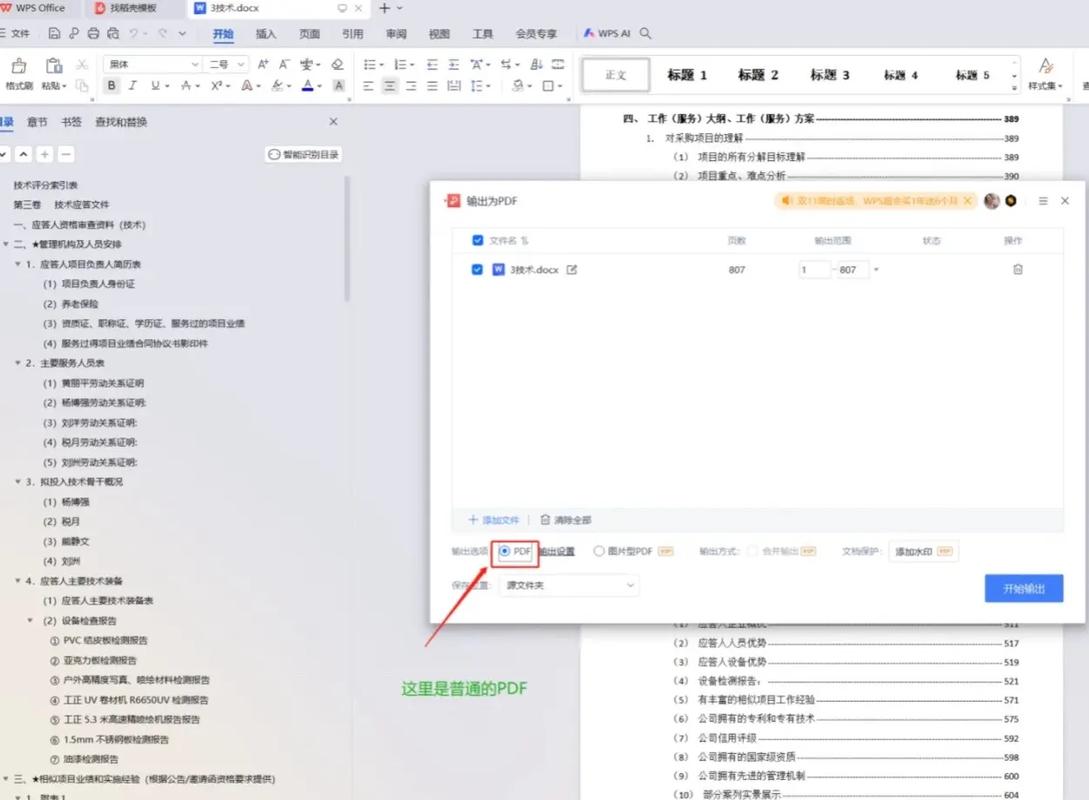Click the 开始输出 button to export
This screenshot has height=800, width=1089.
click(1023, 588)
